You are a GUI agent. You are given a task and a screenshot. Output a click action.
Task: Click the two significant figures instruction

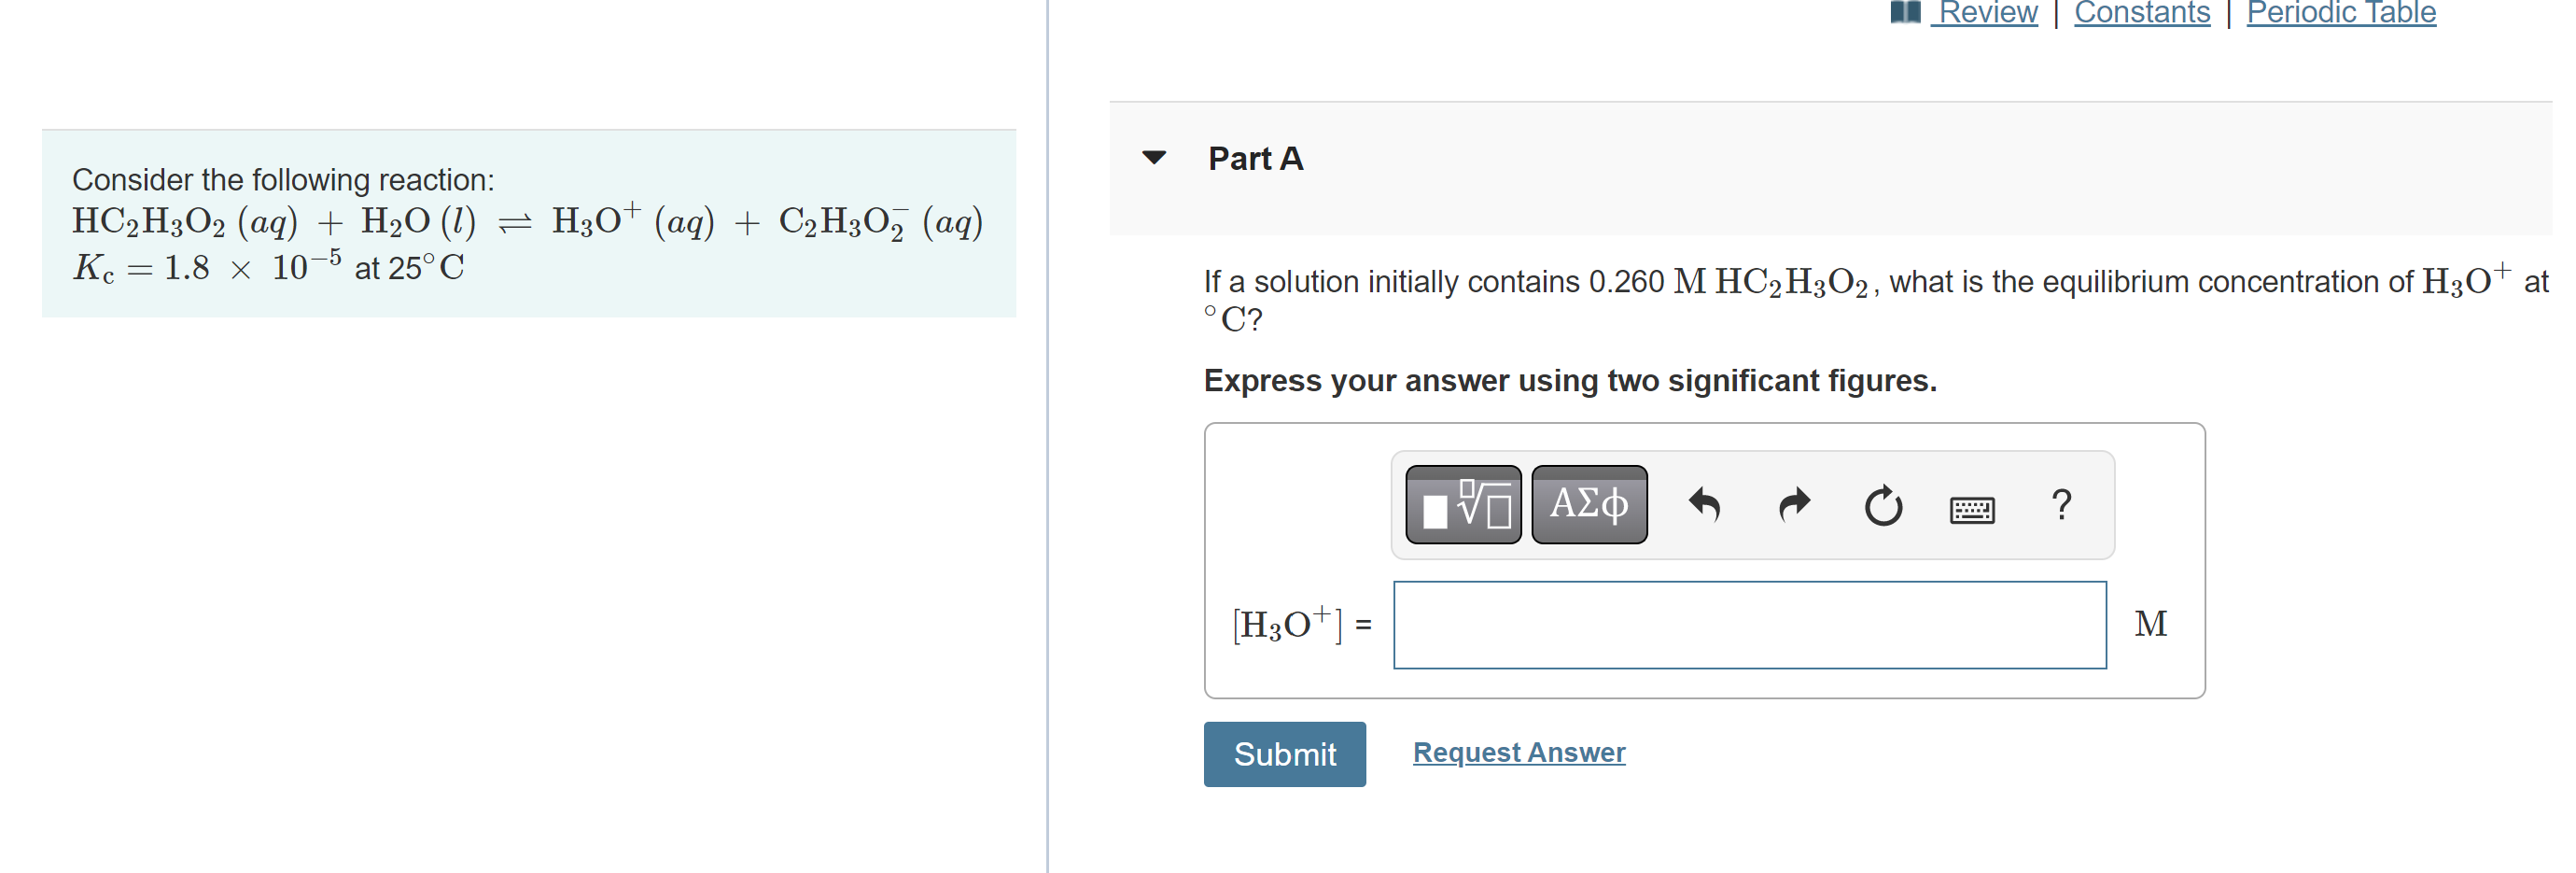point(1569,381)
